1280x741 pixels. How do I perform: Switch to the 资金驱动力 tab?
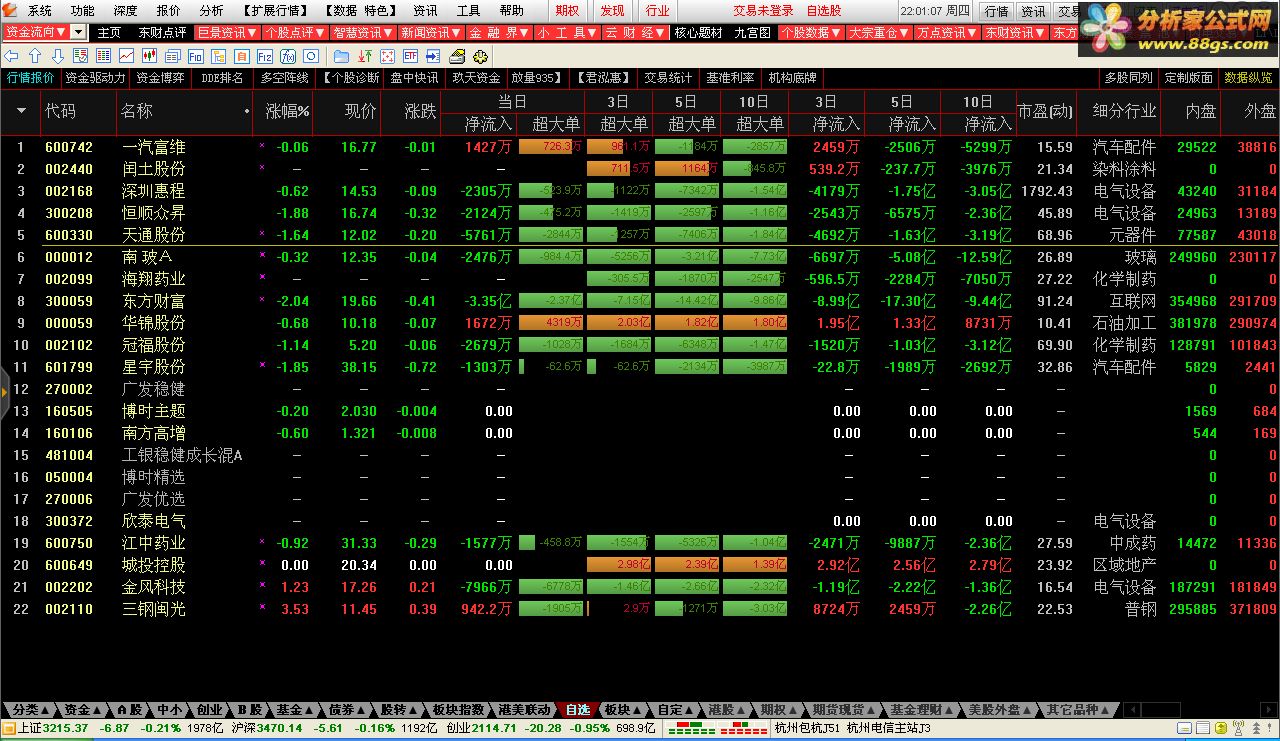point(95,78)
